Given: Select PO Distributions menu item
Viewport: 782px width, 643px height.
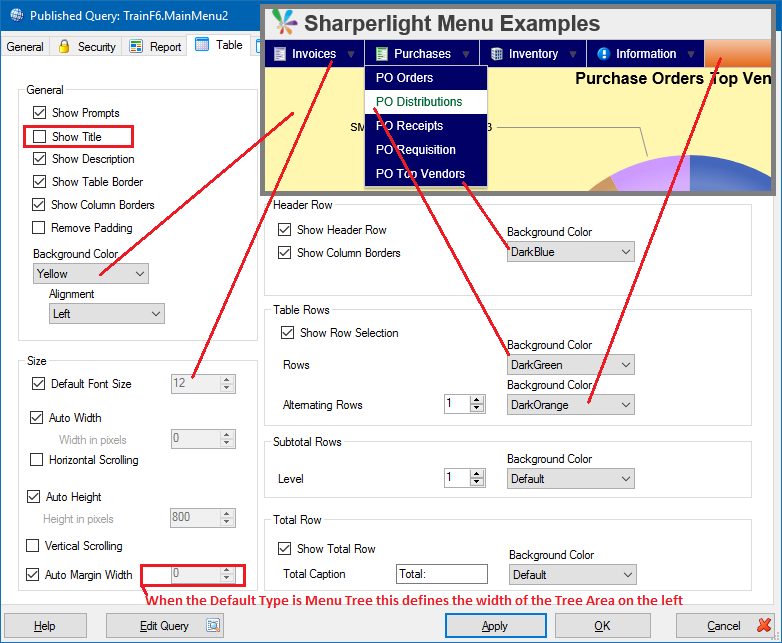Looking at the screenshot, I should click(426, 102).
